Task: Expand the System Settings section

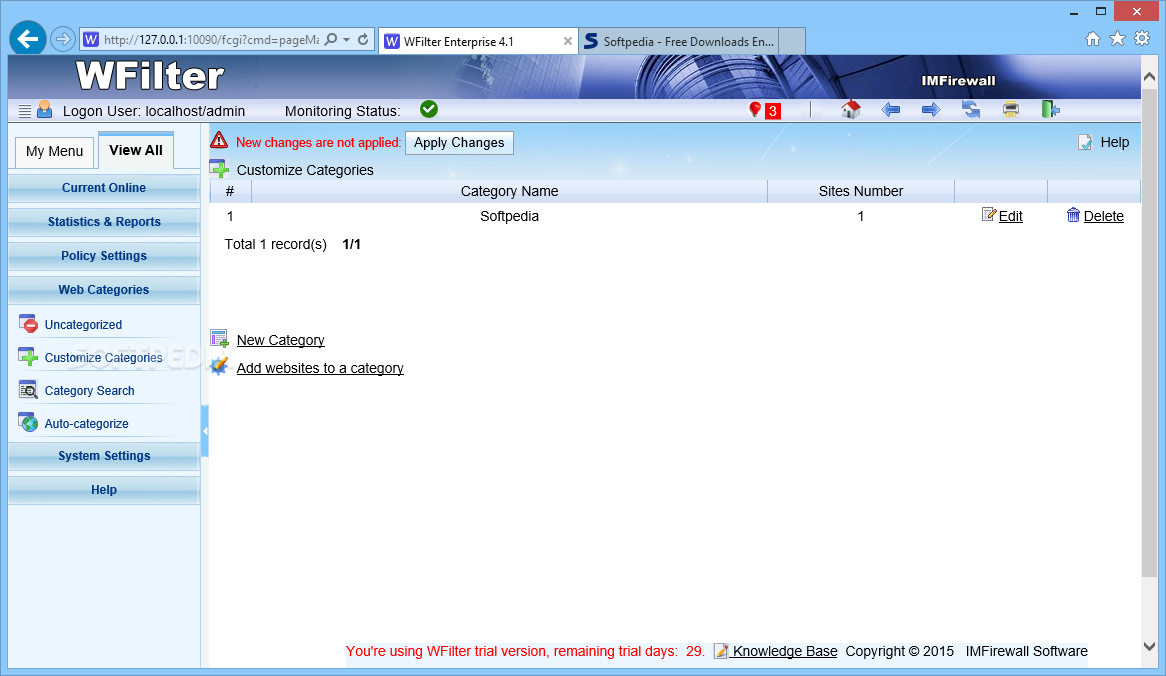Action: coord(104,456)
